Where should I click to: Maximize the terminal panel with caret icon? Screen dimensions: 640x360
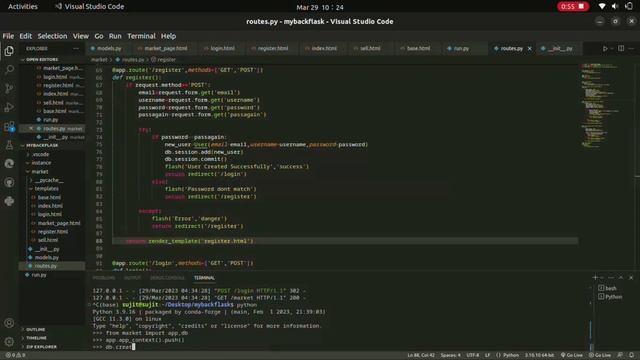click(x=621, y=278)
